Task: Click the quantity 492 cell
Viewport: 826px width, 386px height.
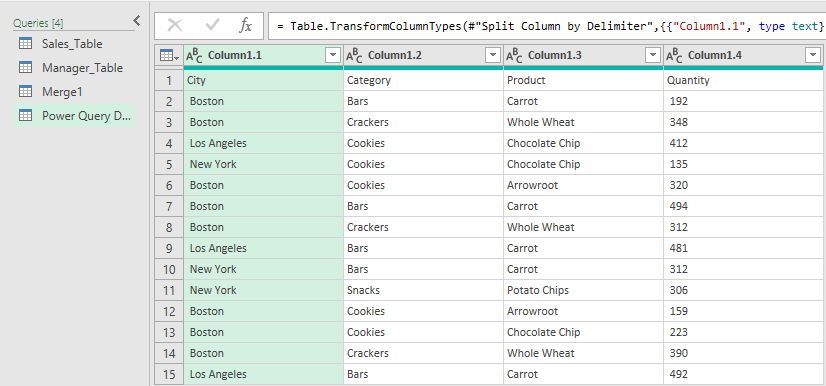Action: coord(743,374)
